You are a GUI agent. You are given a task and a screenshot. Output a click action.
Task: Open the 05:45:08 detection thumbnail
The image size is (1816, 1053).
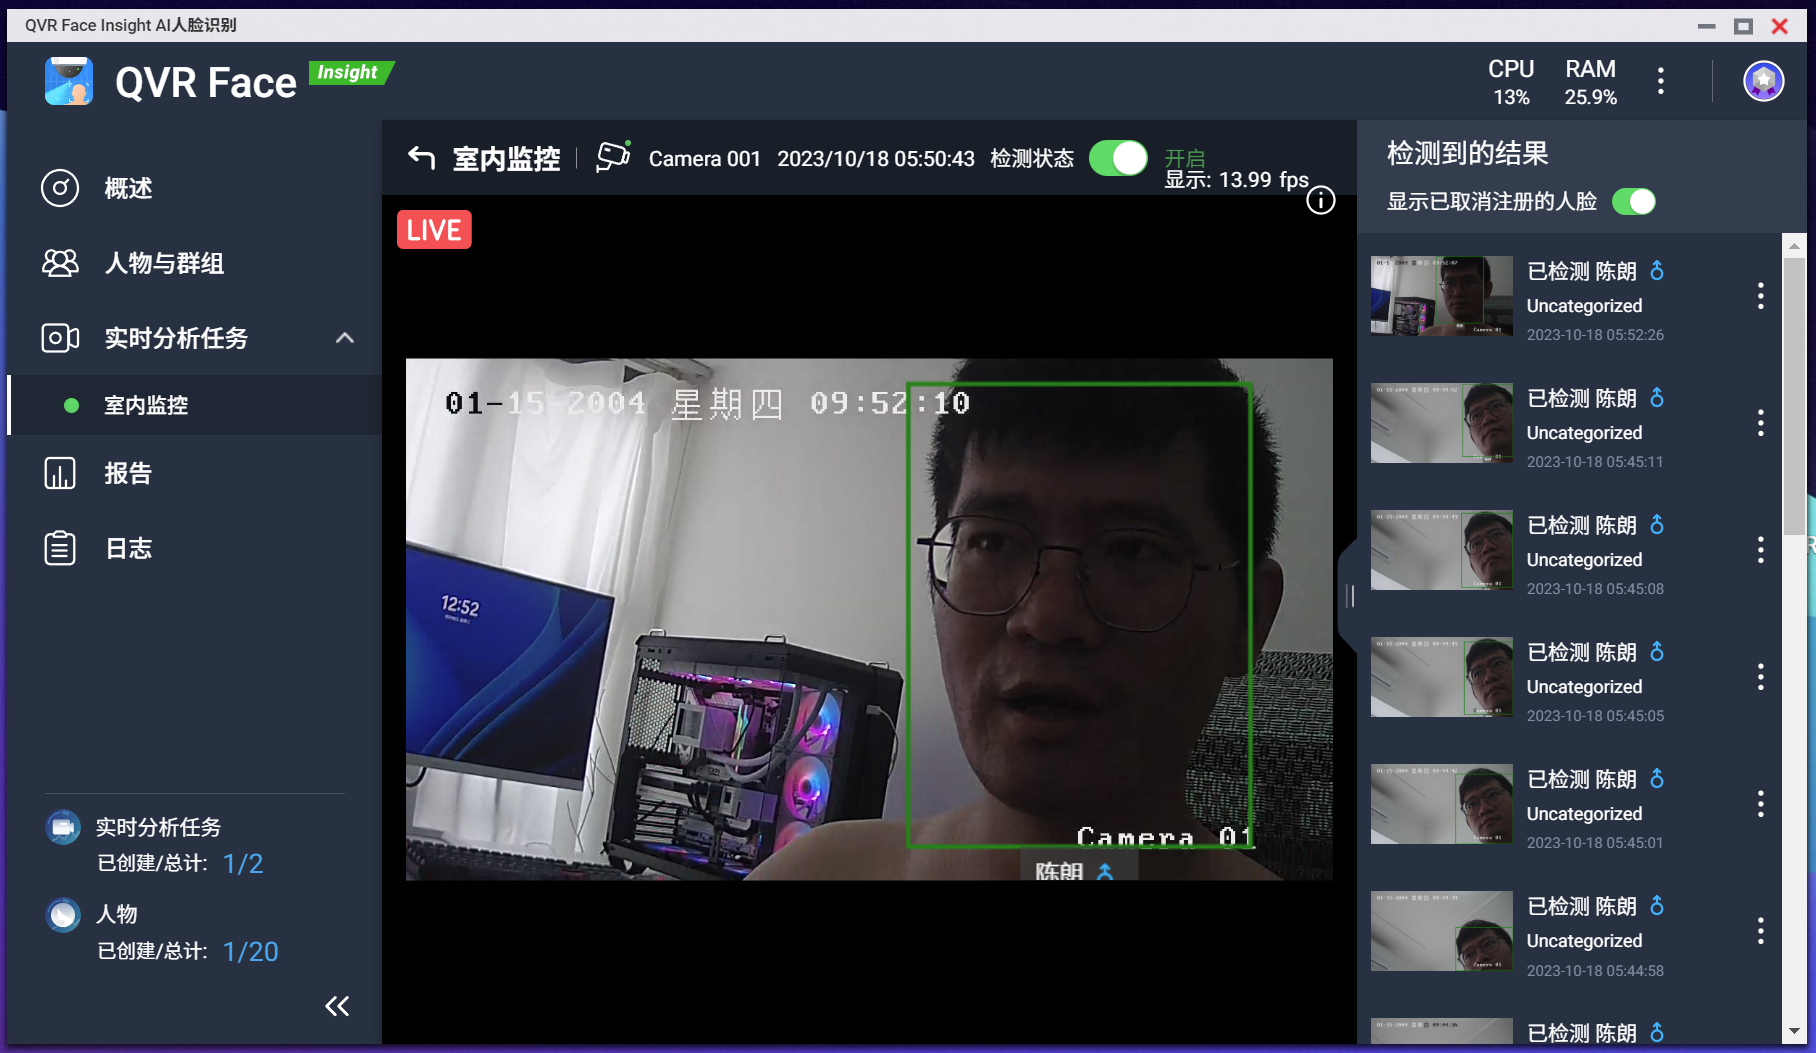pos(1441,550)
